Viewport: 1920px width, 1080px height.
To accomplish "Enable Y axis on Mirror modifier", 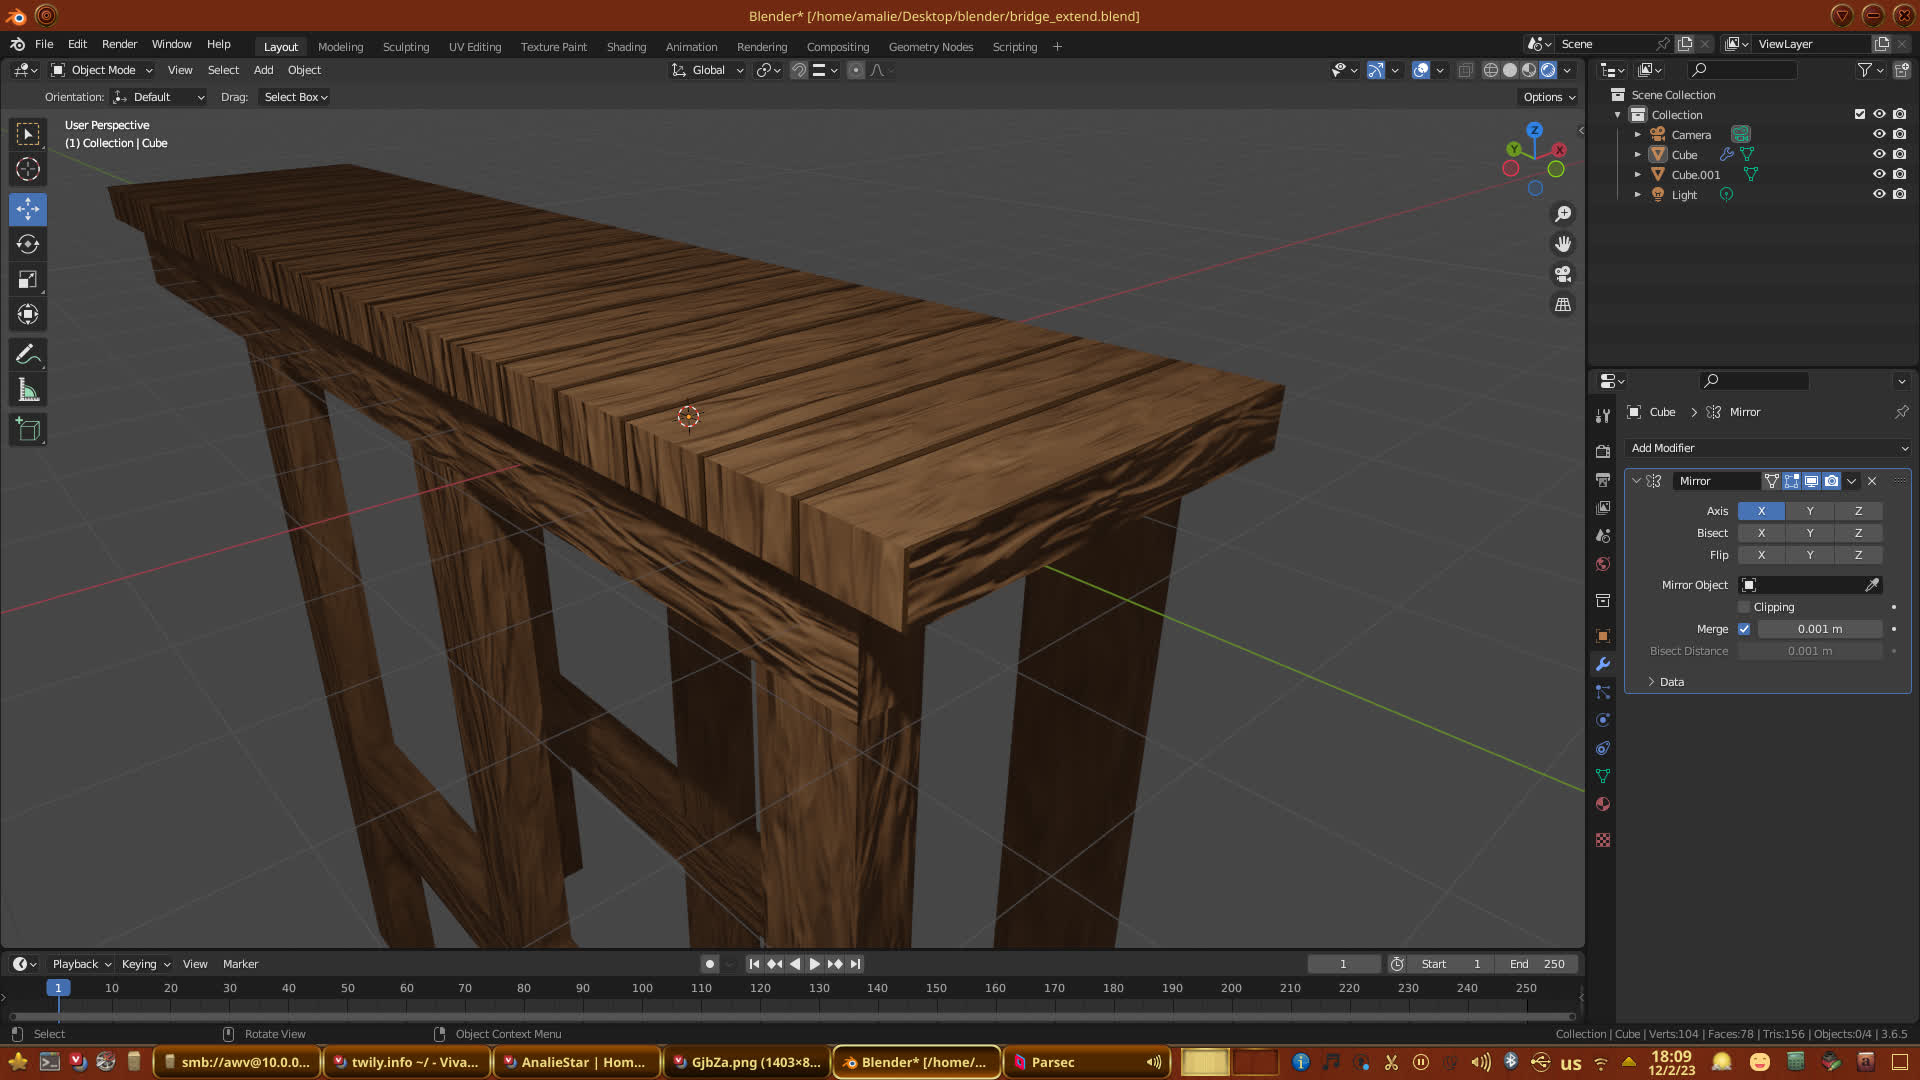I will coord(1809,511).
